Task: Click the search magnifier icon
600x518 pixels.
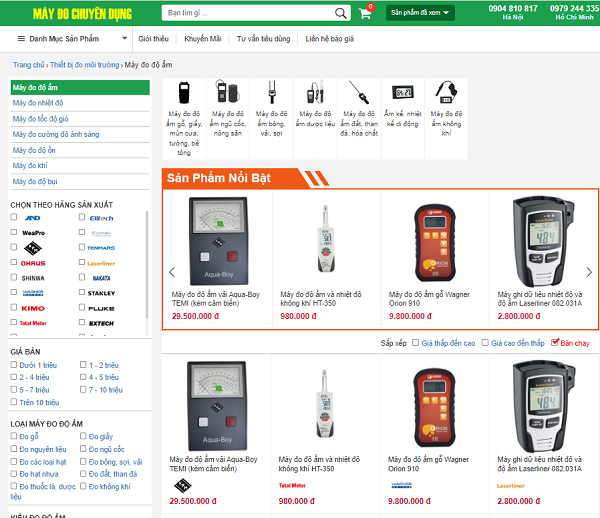Action: pyautogui.click(x=340, y=13)
